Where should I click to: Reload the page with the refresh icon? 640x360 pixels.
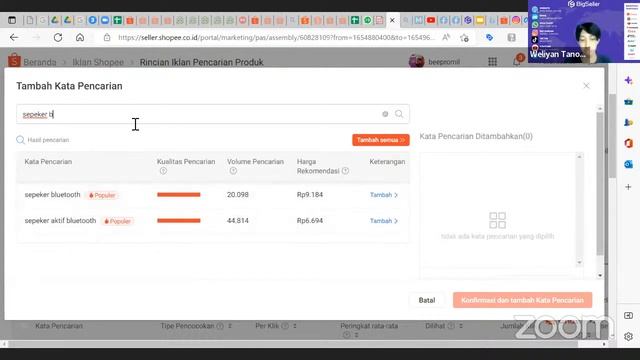coord(58,38)
